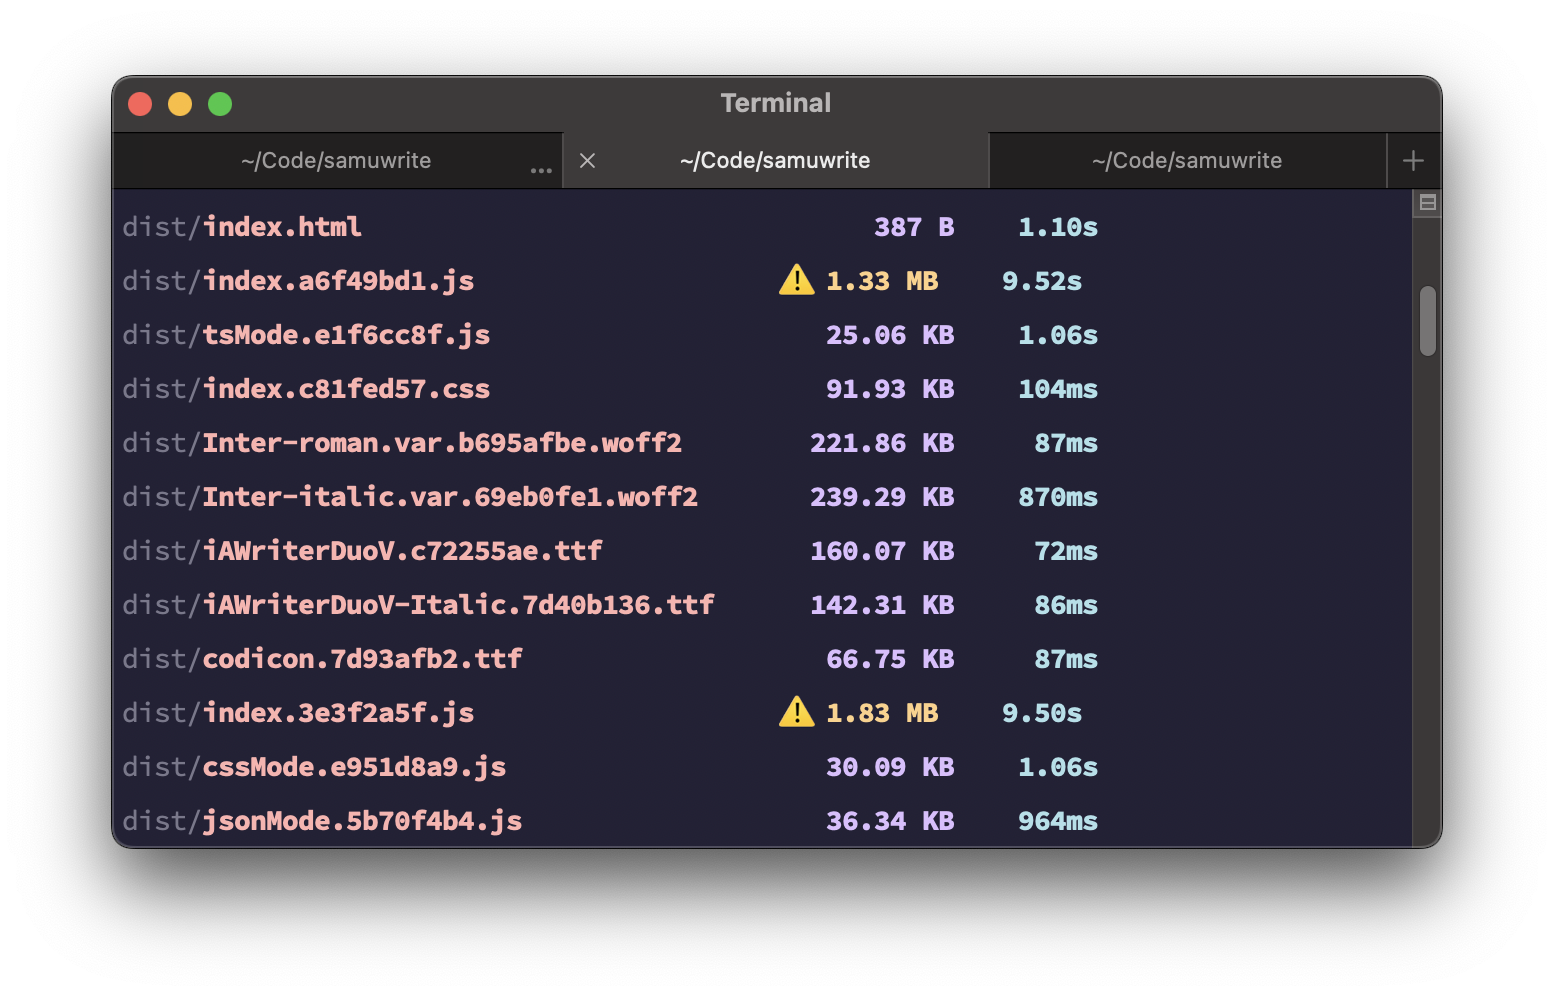This screenshot has height=996, width=1554.
Task: Click the 36.34 KB size value
Action: 890,821
